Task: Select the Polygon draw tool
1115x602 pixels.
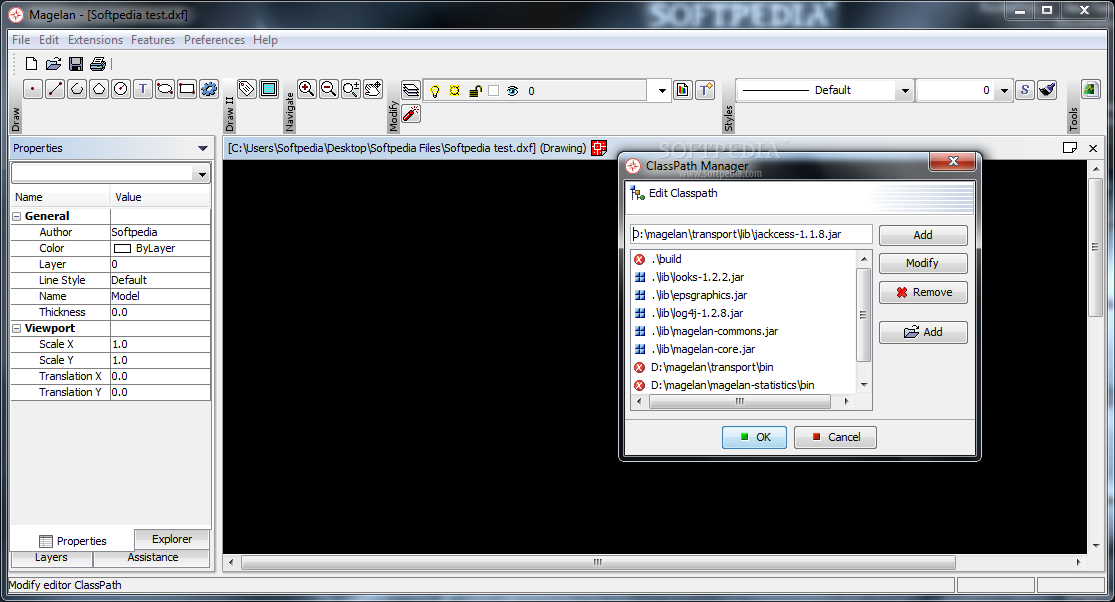Action: coord(99,89)
